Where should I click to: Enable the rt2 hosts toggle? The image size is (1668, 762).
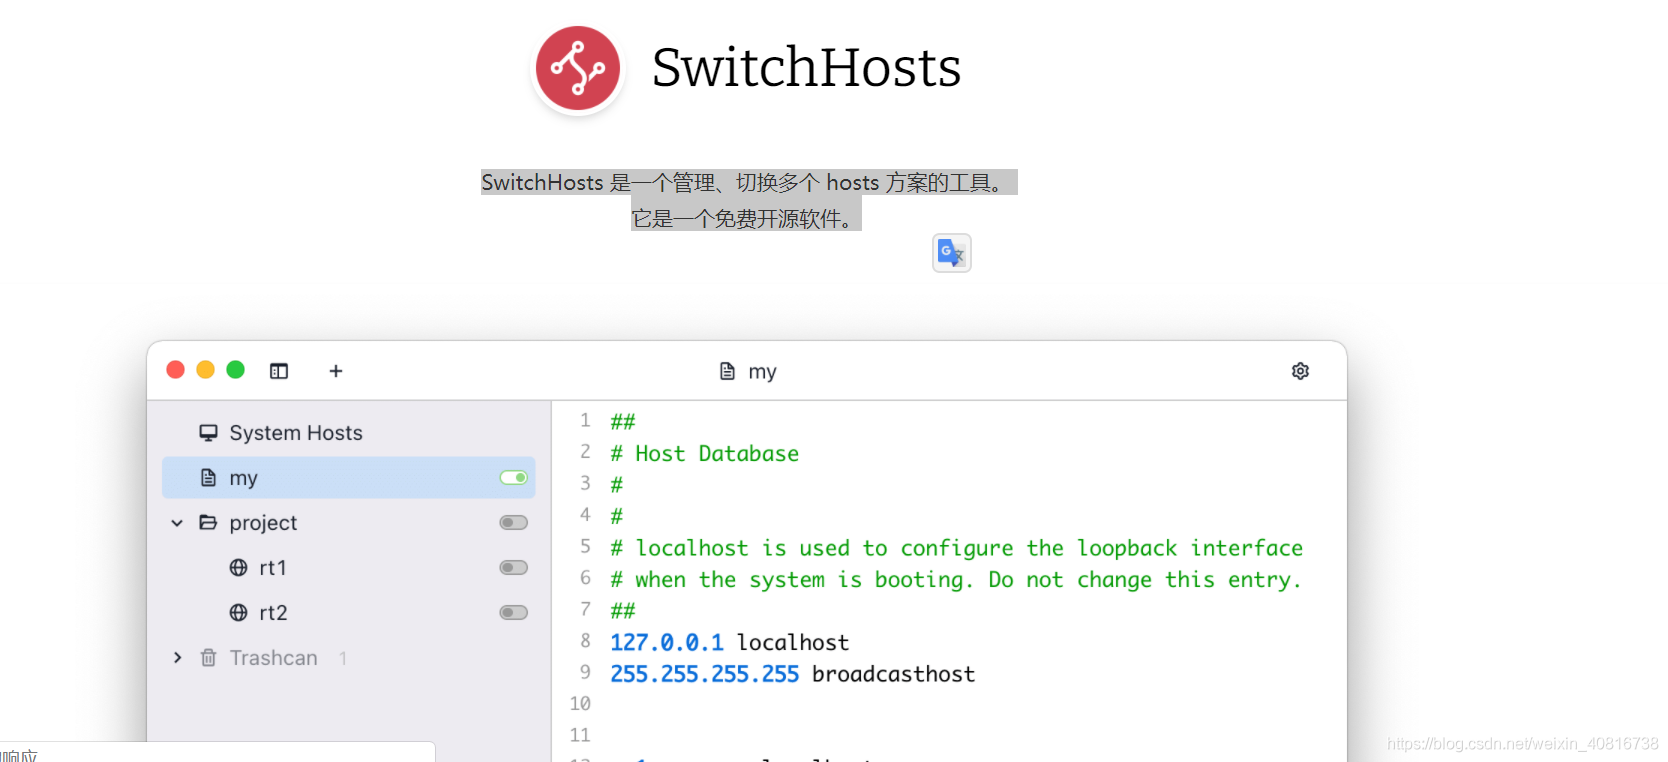514,613
